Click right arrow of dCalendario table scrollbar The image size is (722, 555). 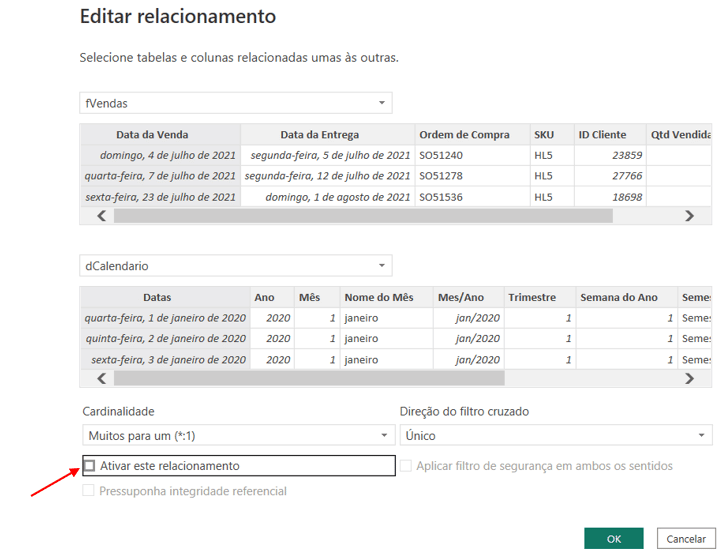tap(689, 379)
